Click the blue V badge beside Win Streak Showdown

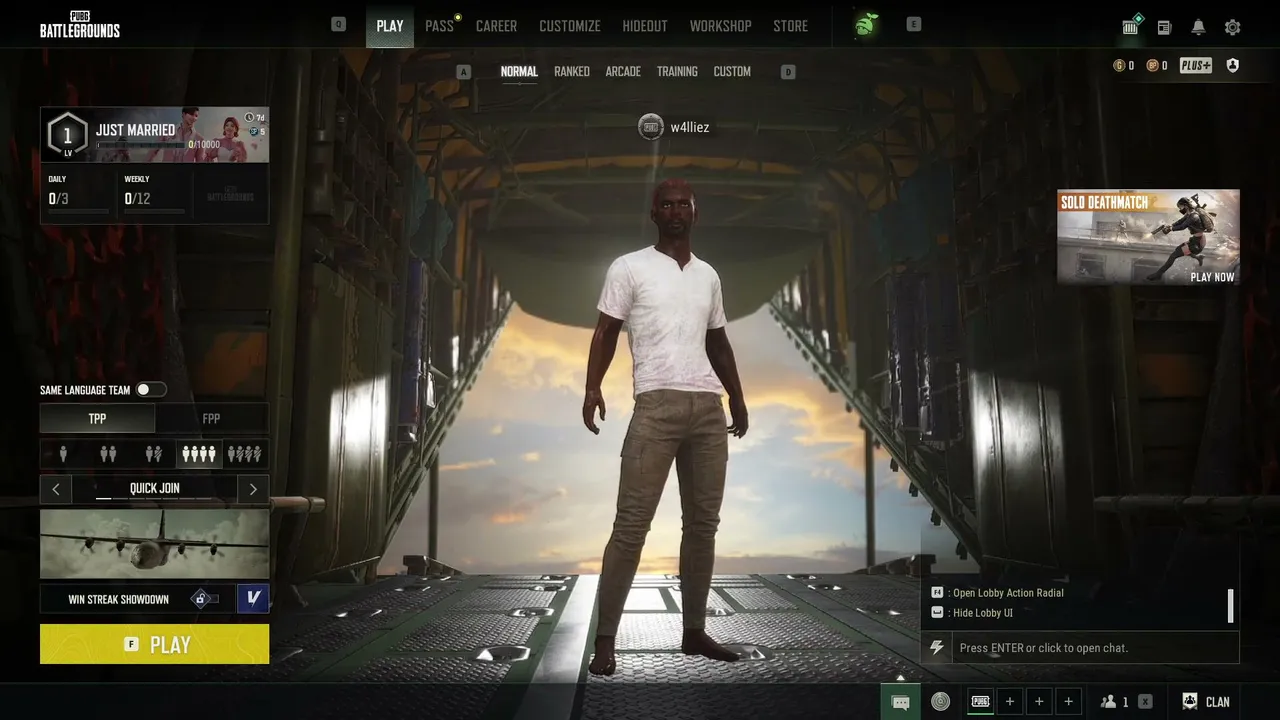[253, 598]
